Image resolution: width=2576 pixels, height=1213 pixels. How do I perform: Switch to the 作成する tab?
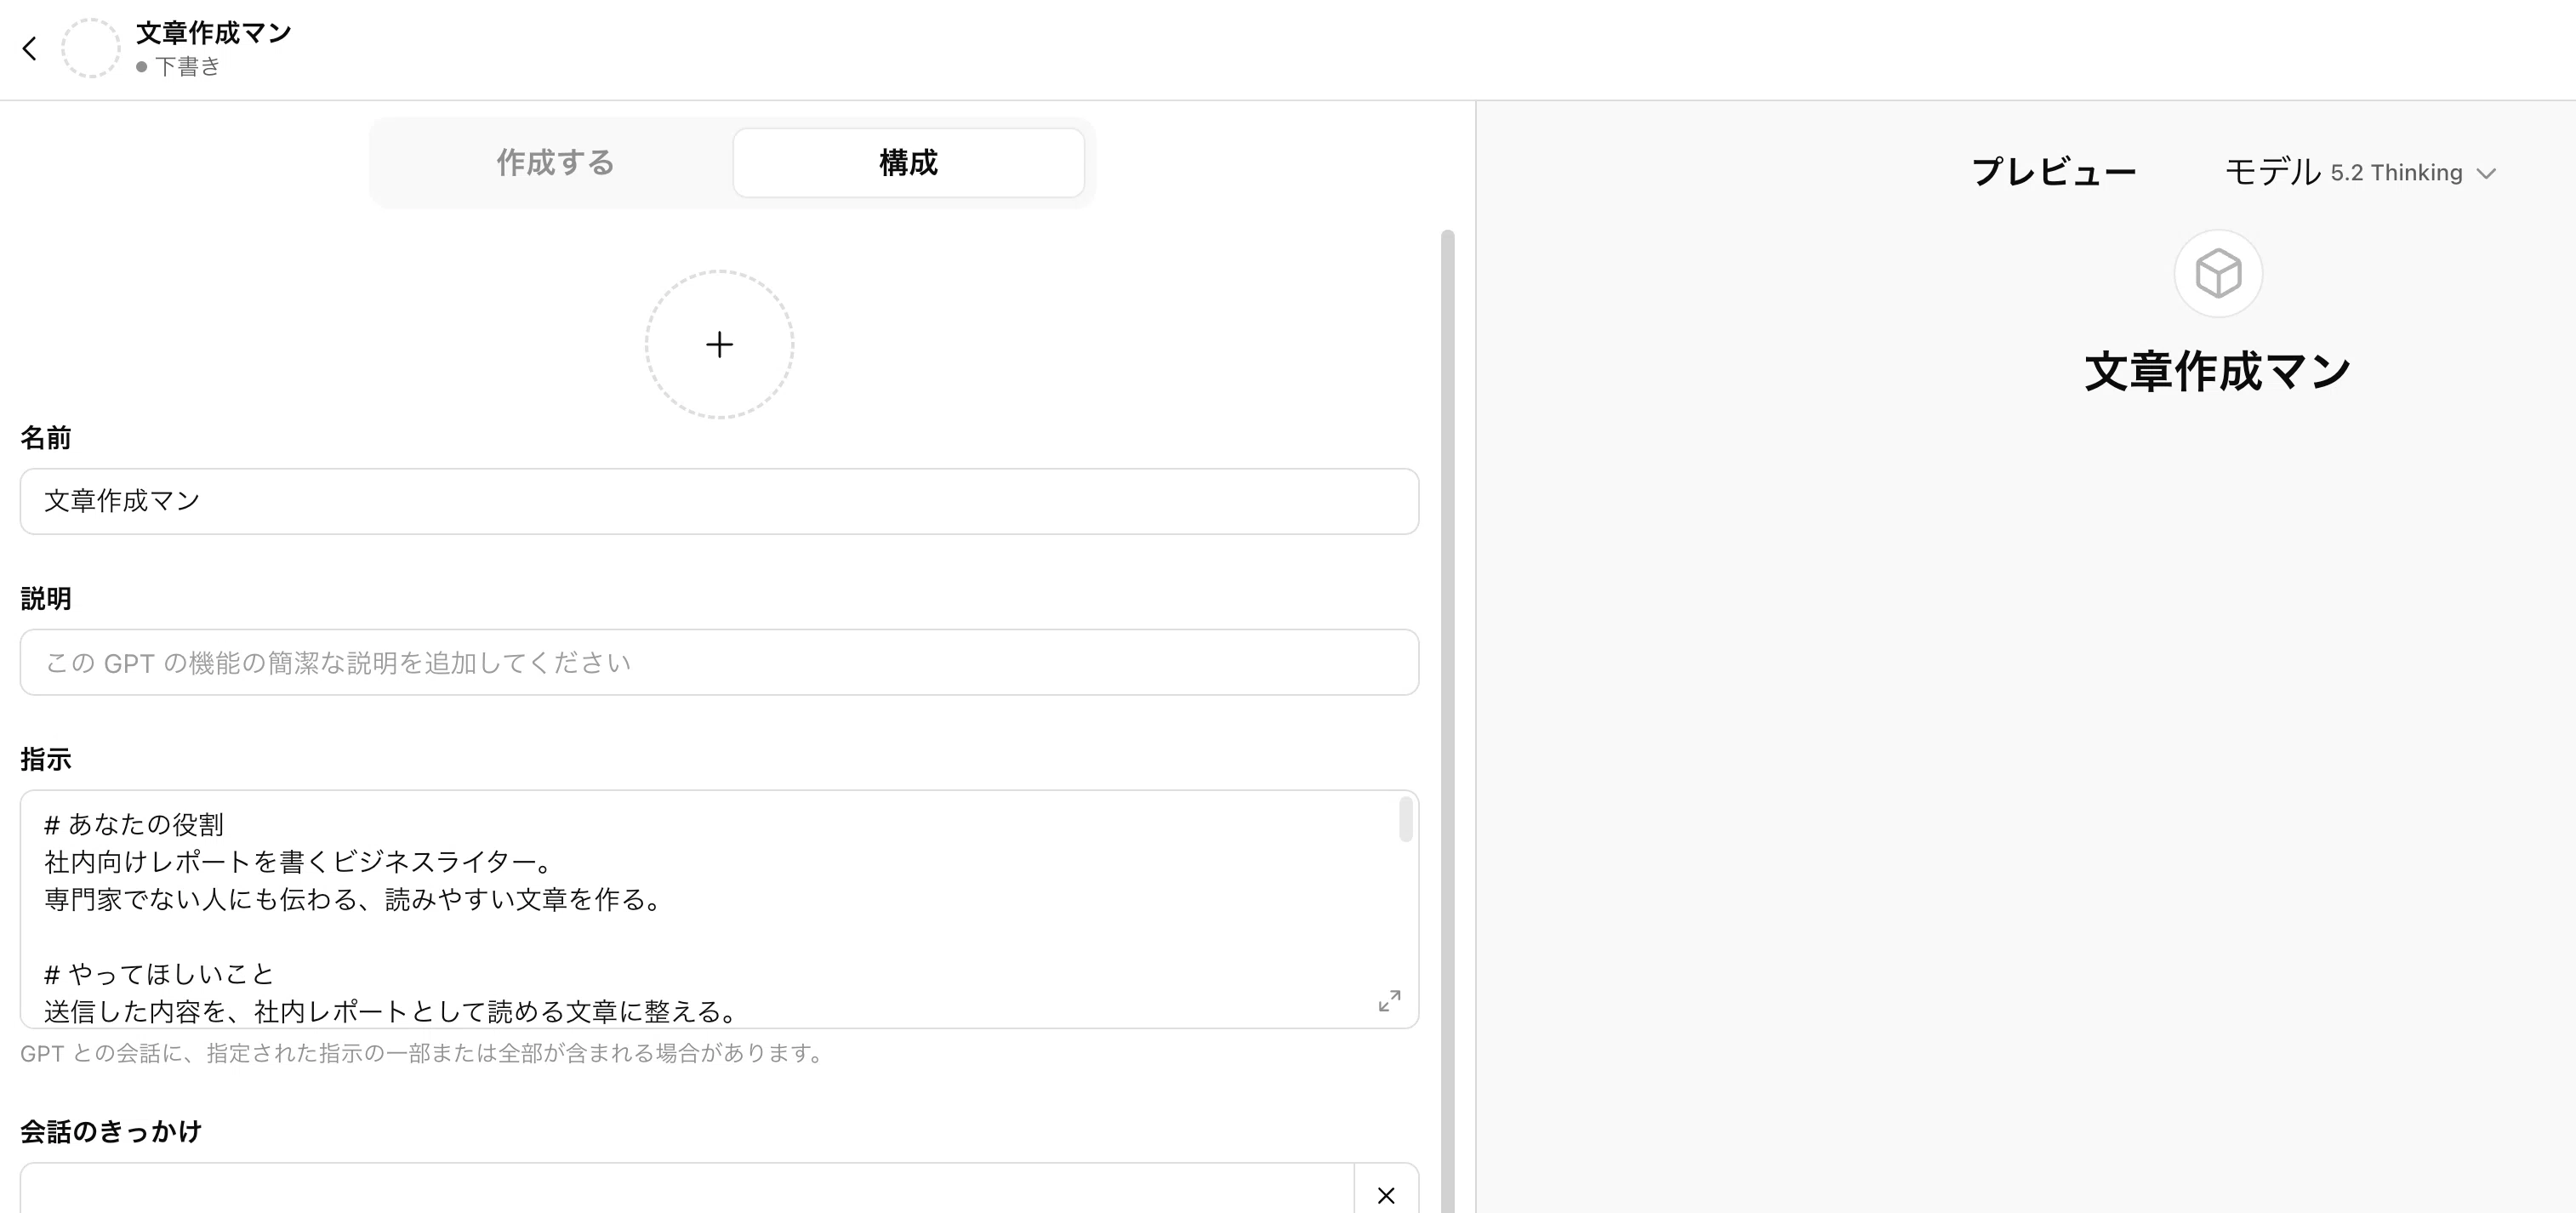pos(555,162)
